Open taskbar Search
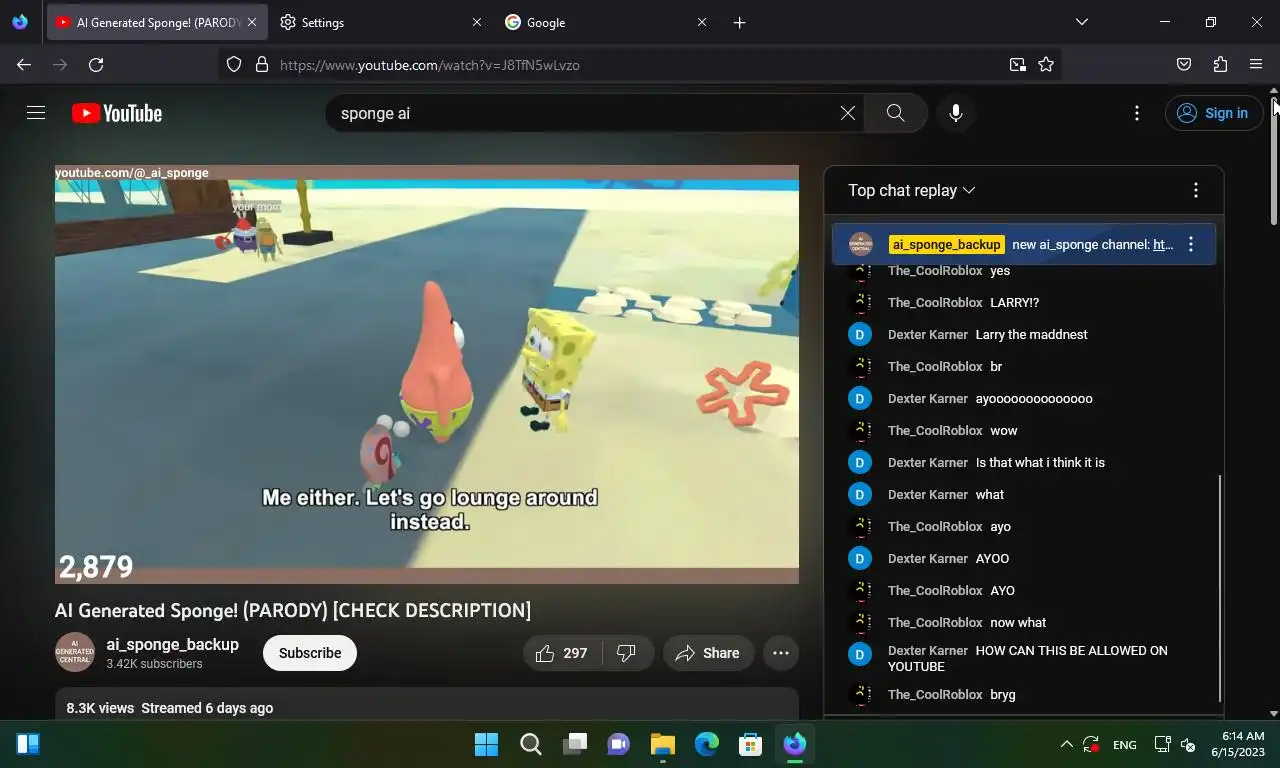1280x768 pixels. tap(531, 744)
